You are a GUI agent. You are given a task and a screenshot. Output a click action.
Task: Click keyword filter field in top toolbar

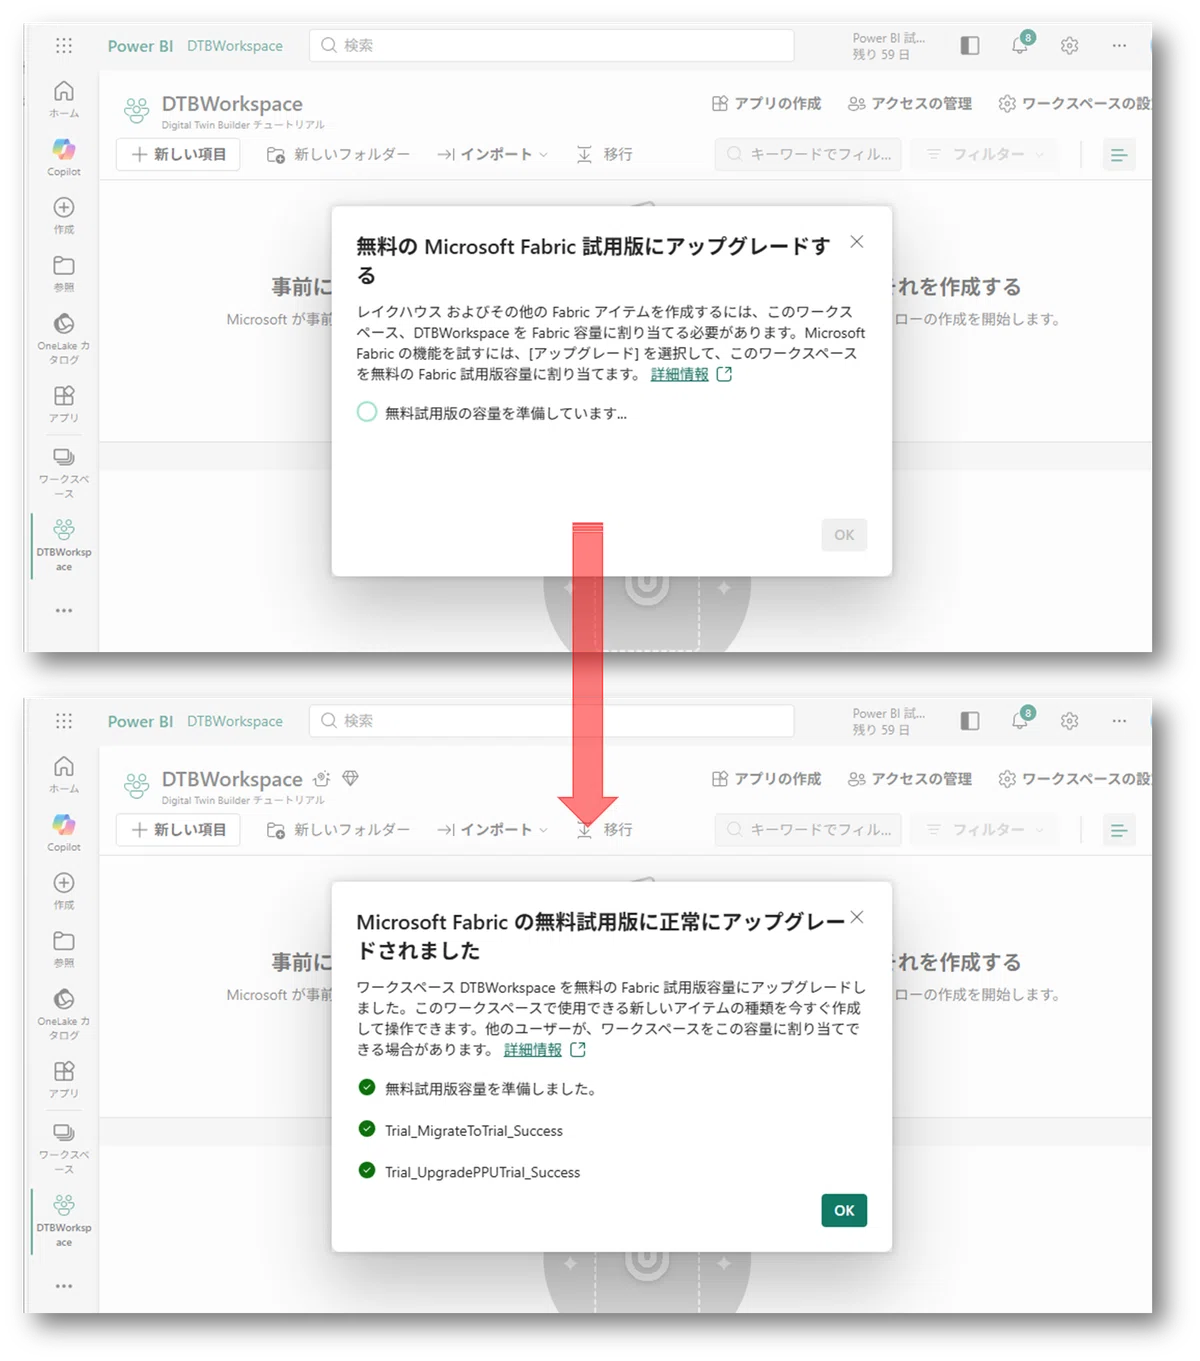pos(808,155)
